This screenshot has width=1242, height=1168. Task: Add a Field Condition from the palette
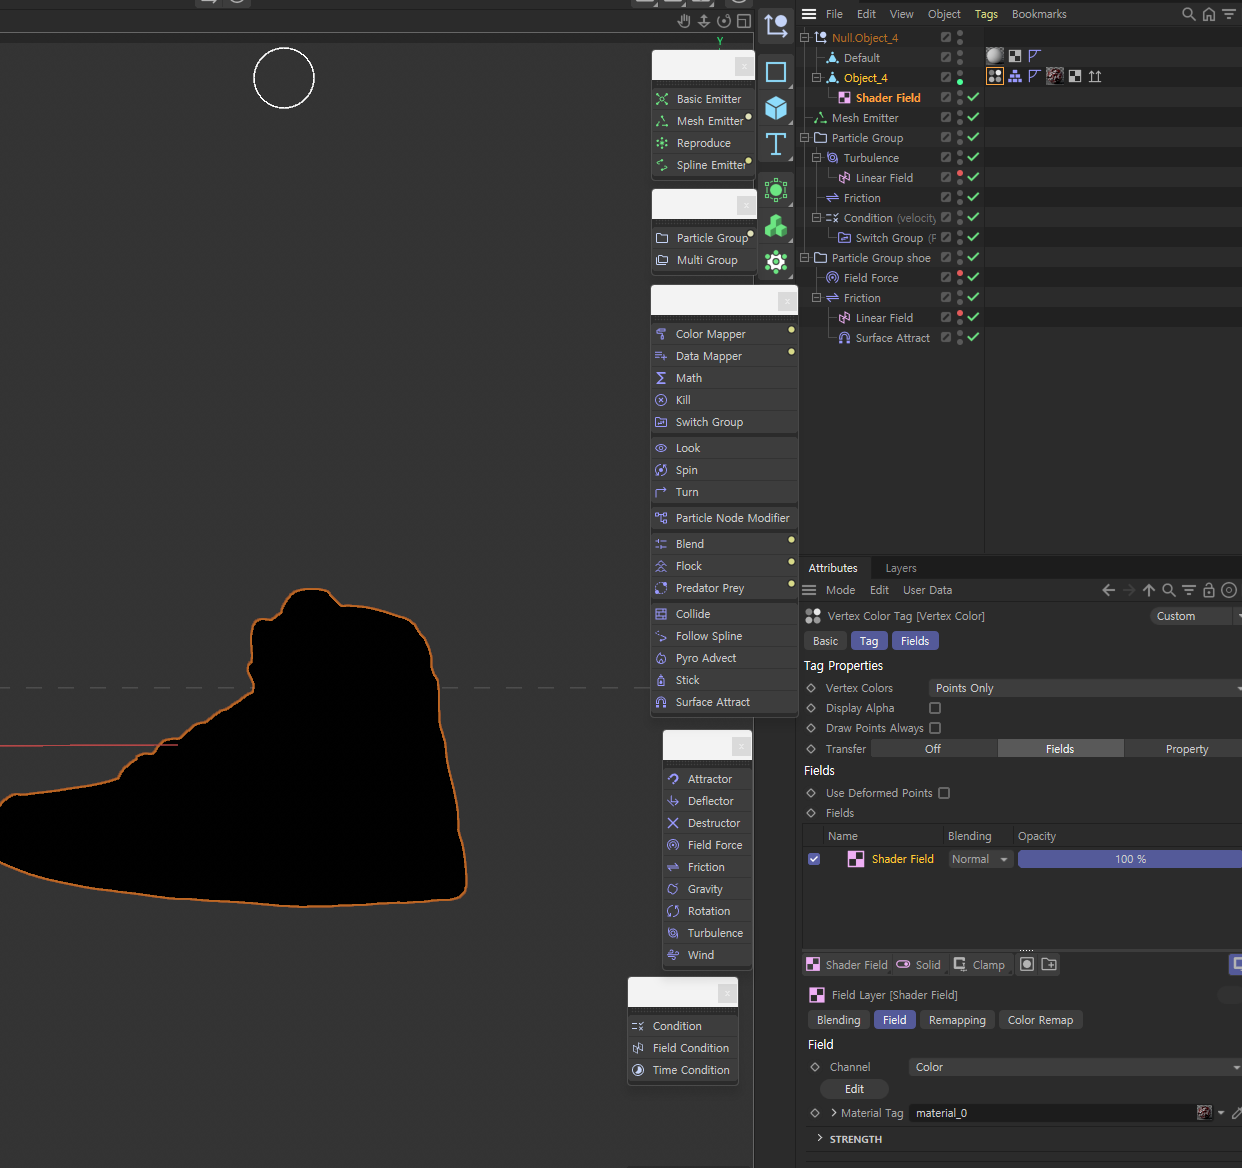(x=690, y=1048)
